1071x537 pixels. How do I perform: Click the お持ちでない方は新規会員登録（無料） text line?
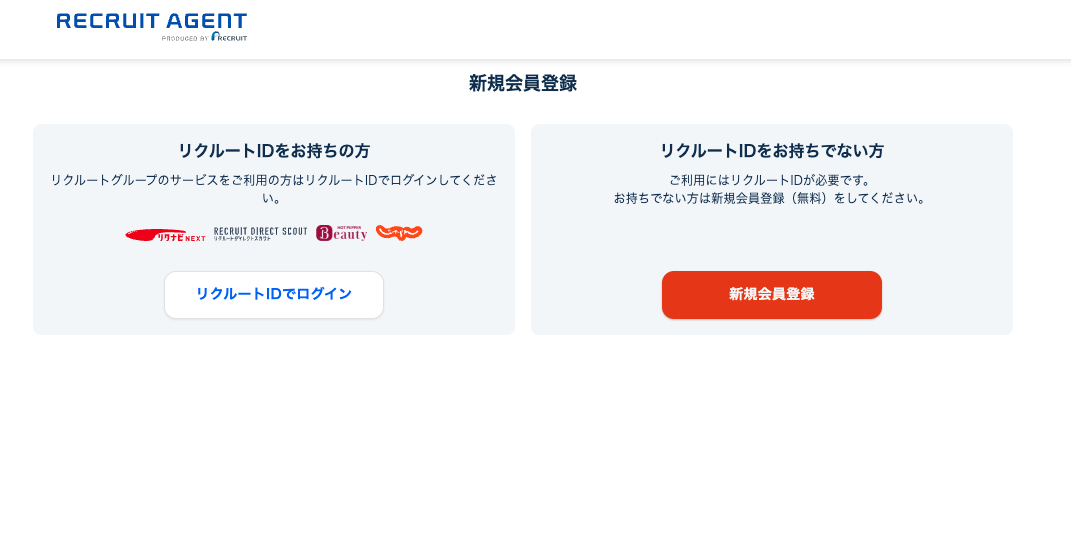[x=771, y=198]
